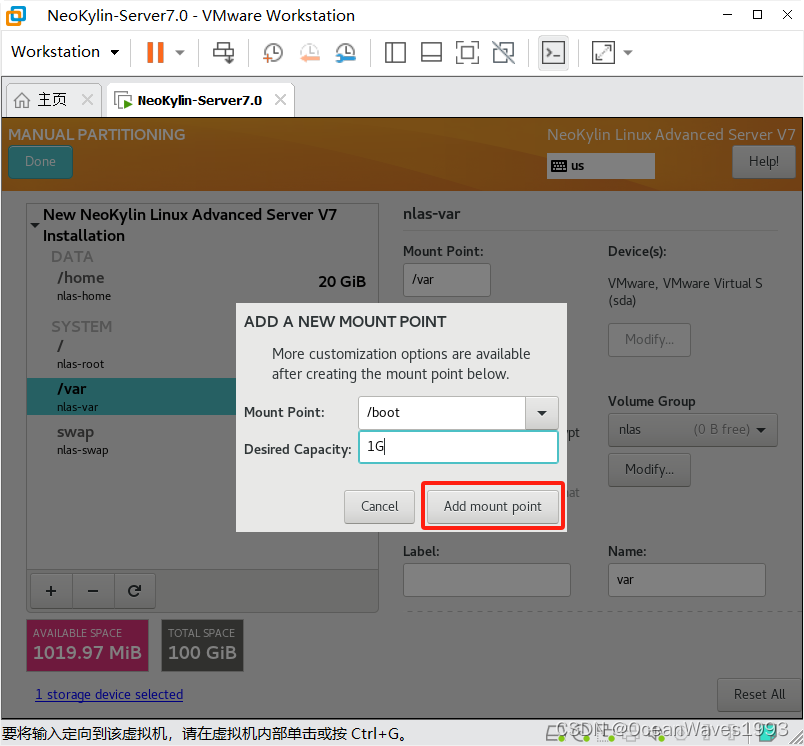Open the Workstation menu
Image resolution: width=804 pixels, height=746 pixels.
[65, 52]
